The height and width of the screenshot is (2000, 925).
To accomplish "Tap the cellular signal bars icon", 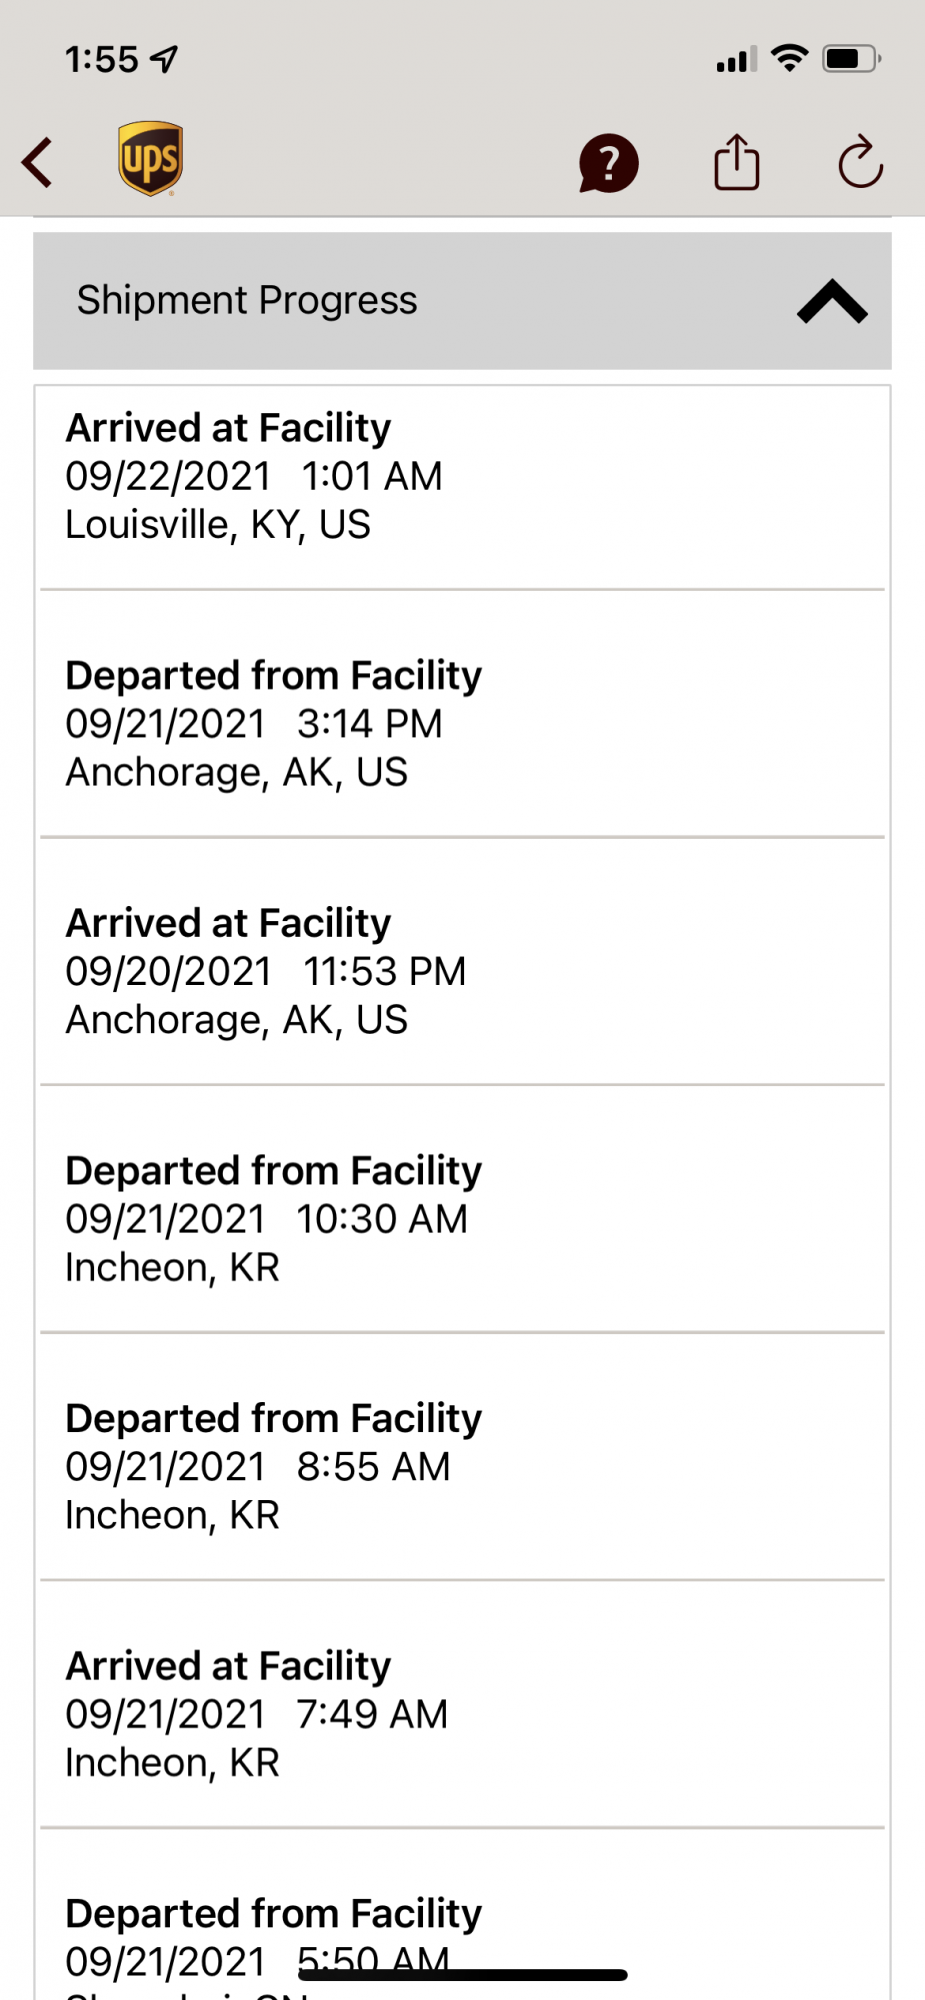I will [x=736, y=60].
